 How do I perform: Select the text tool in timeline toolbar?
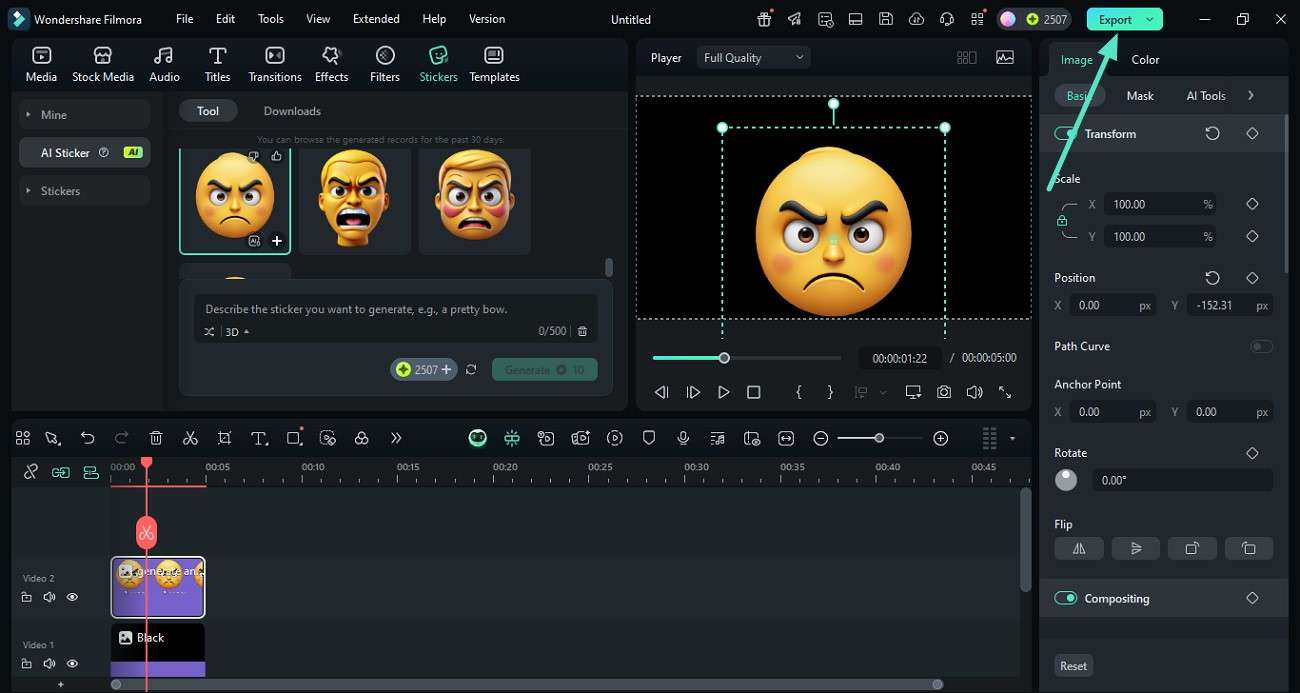[x=259, y=438]
